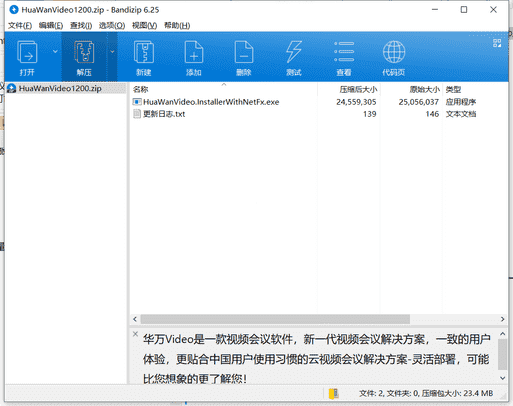Click the status bar file count text
Screen dimensions: 513x406
[x=426, y=394]
